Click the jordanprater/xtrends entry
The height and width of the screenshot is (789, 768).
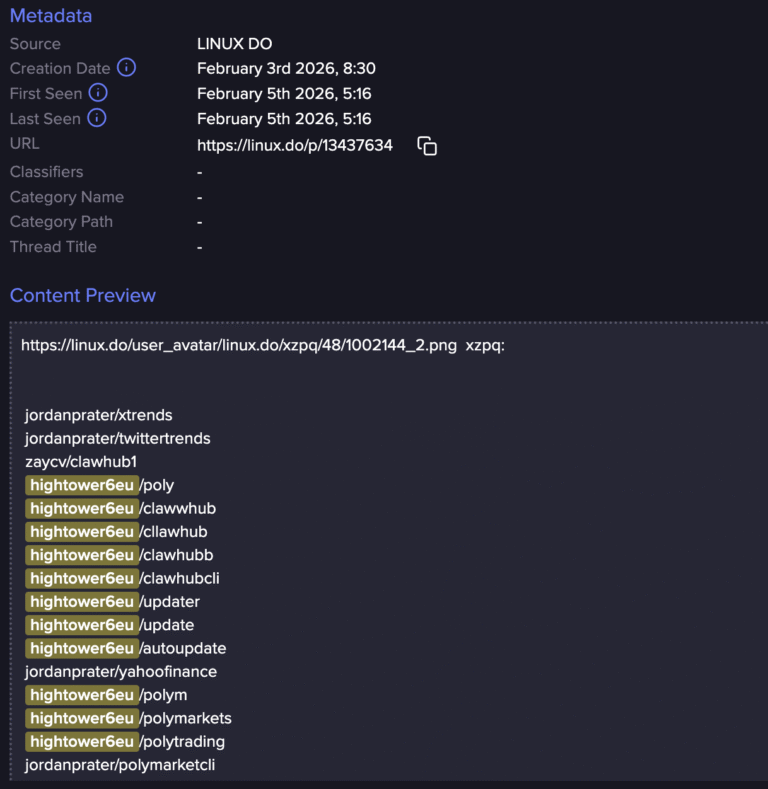pos(99,414)
